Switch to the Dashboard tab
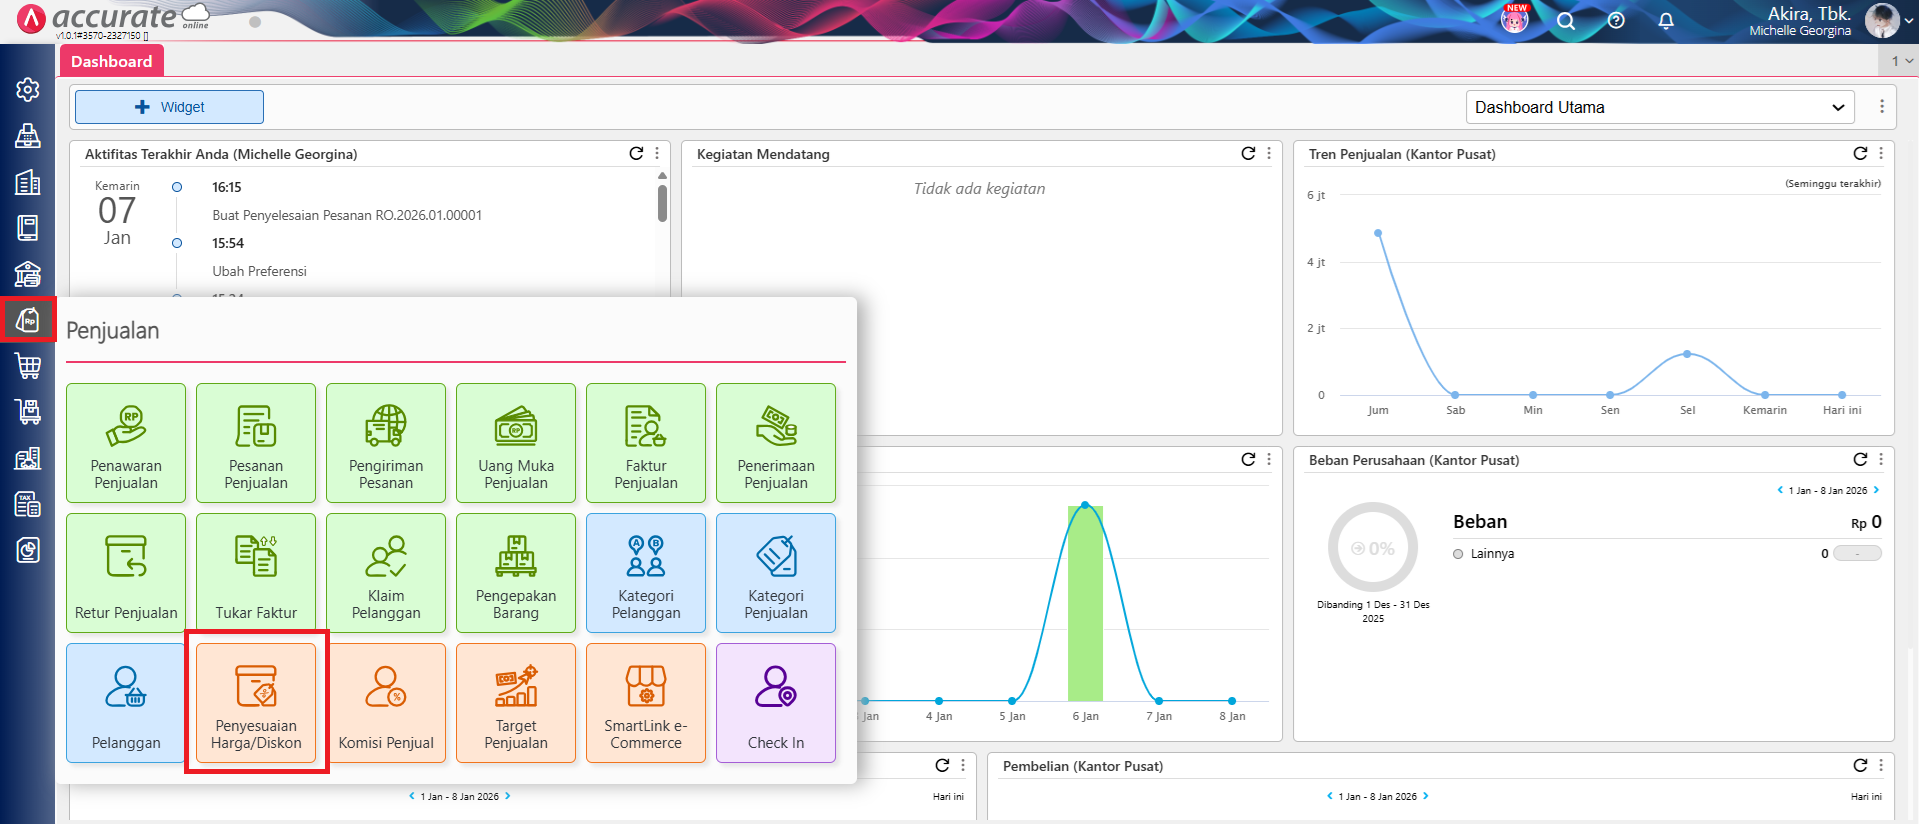This screenshot has height=824, width=1919. [111, 61]
